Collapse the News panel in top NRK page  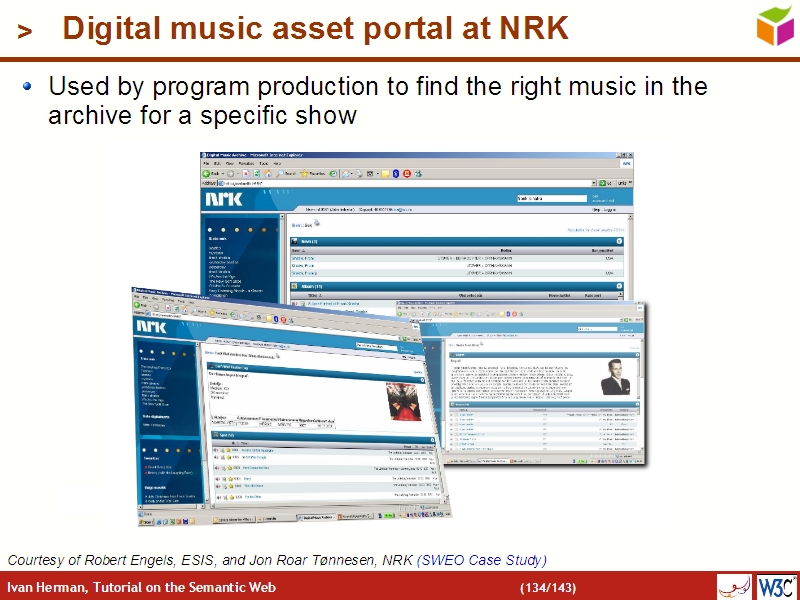tap(619, 241)
